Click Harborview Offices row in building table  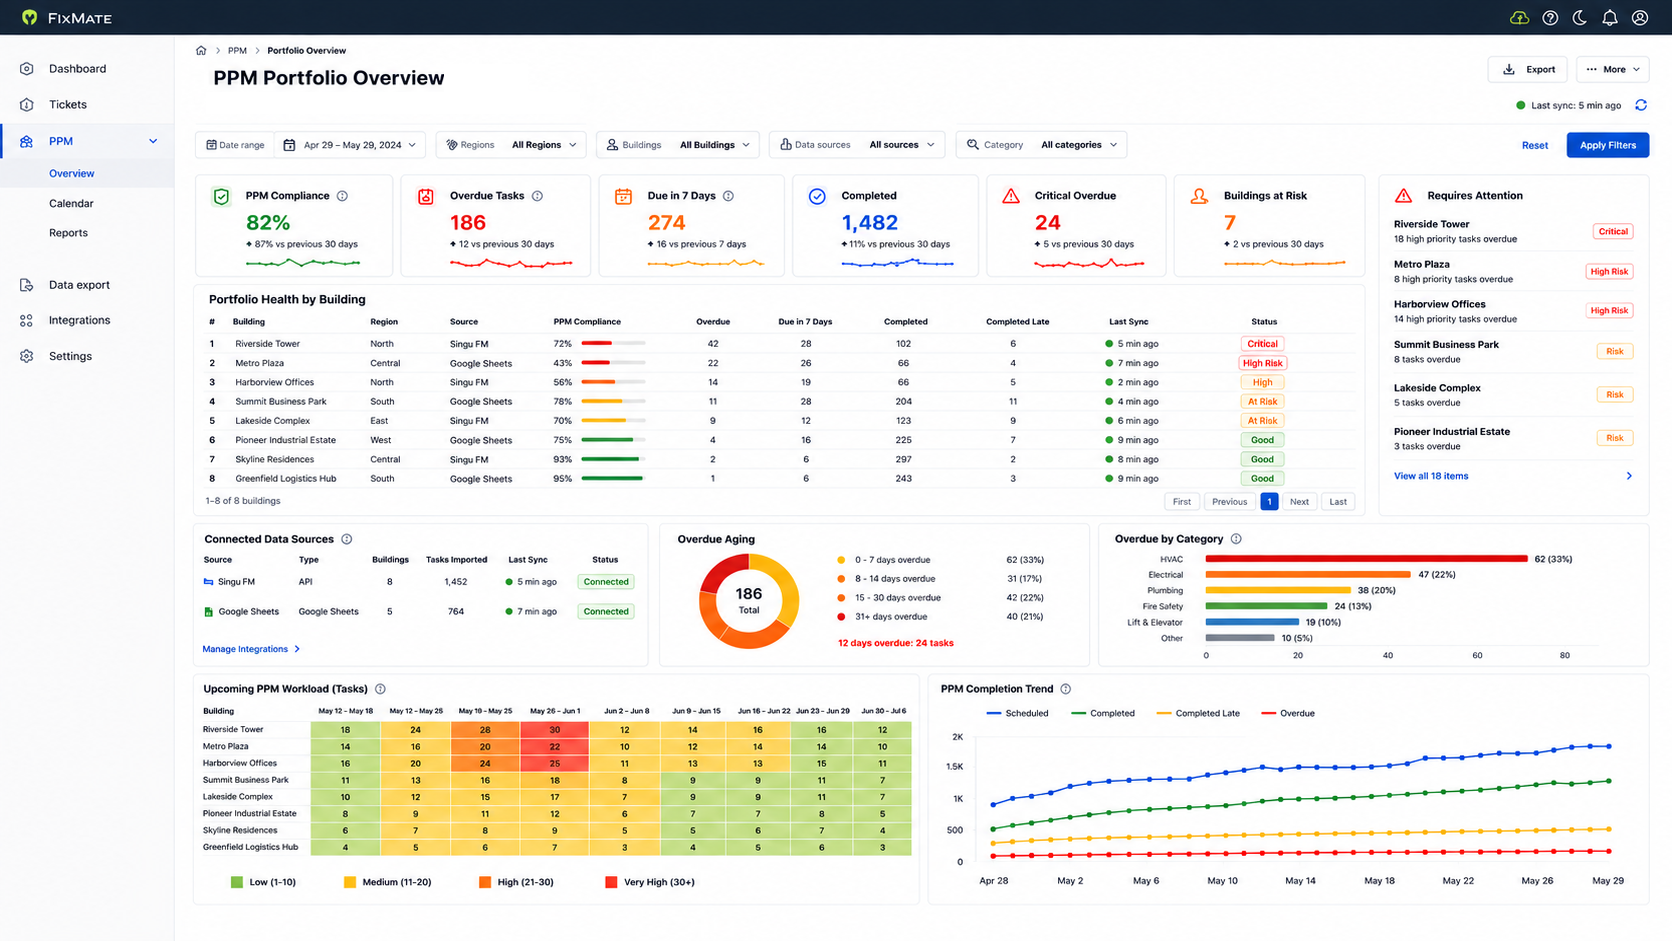780,382
